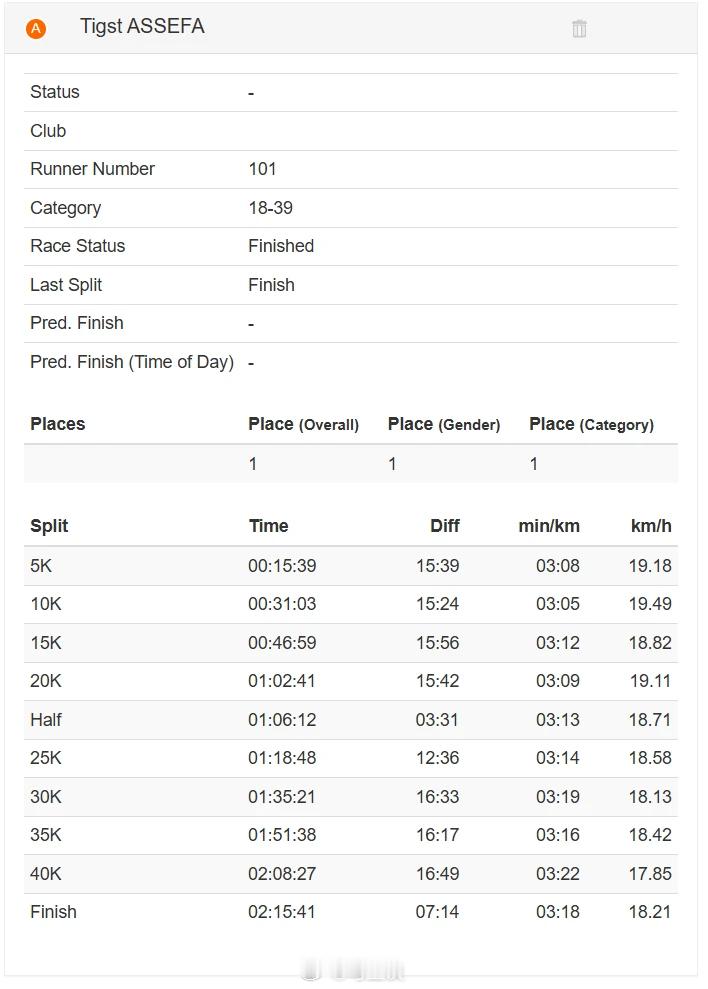Click the 40K split time 02:08:27

(x=282, y=874)
